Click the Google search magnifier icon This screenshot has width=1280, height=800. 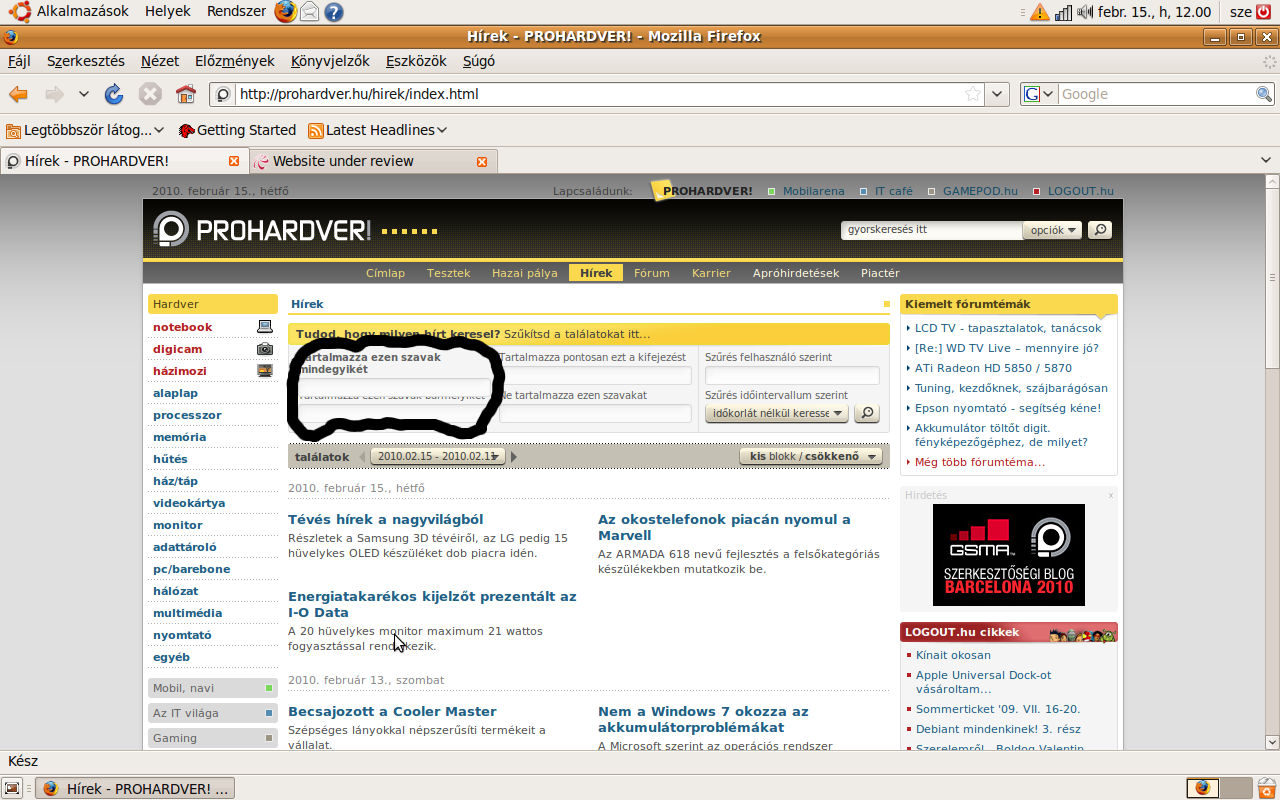click(1265, 94)
